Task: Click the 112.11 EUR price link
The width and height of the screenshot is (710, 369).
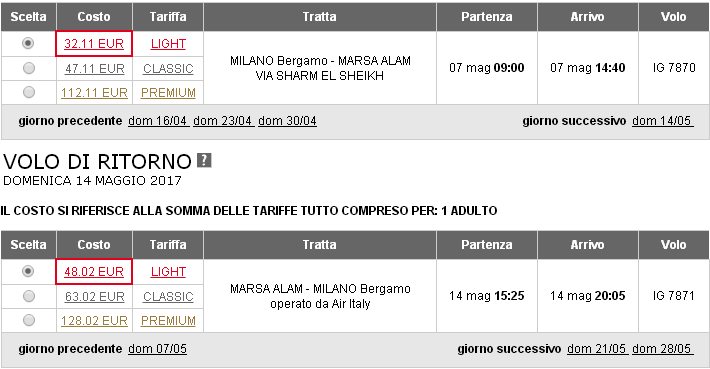Action: 94,93
